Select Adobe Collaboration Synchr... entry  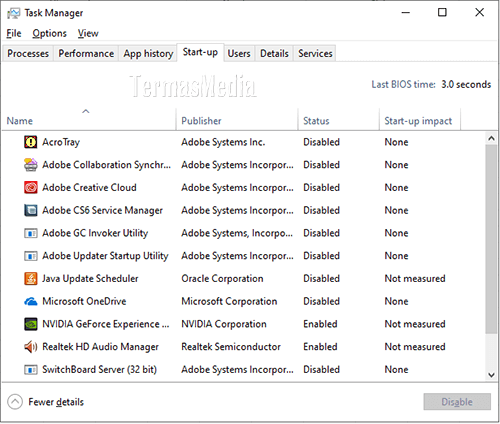[106, 165]
